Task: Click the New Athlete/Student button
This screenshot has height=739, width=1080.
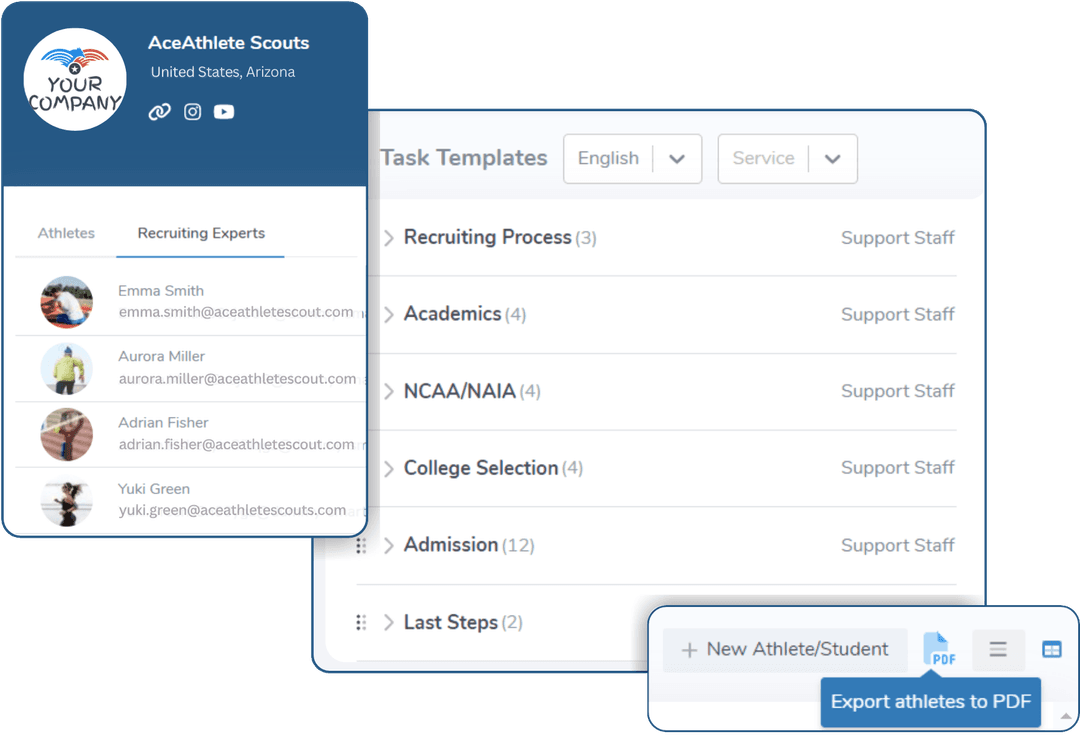Action: tap(785, 650)
